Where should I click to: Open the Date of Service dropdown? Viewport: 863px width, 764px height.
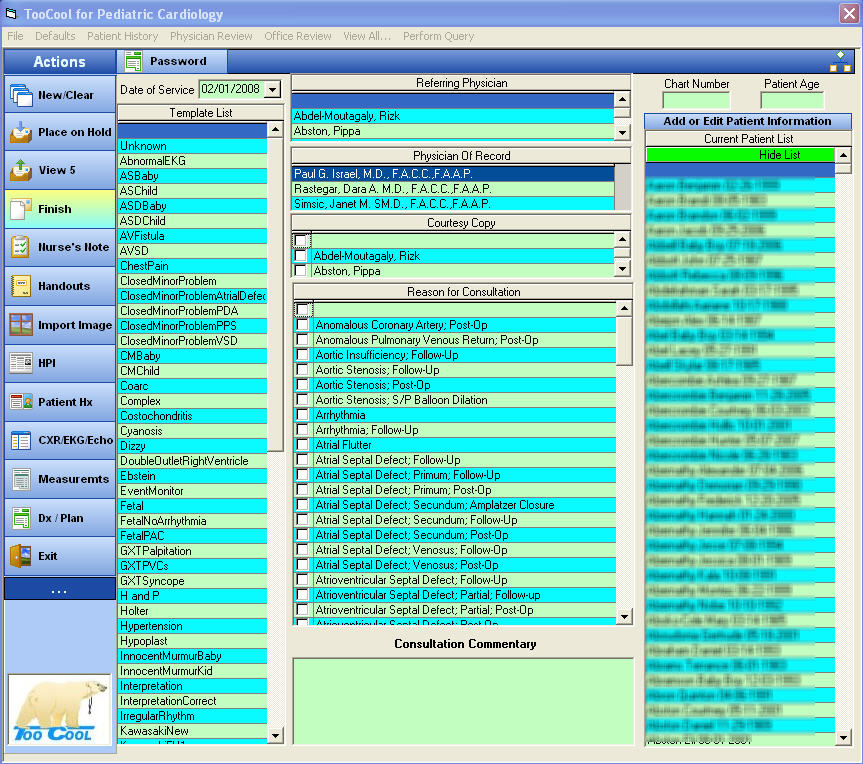272,89
